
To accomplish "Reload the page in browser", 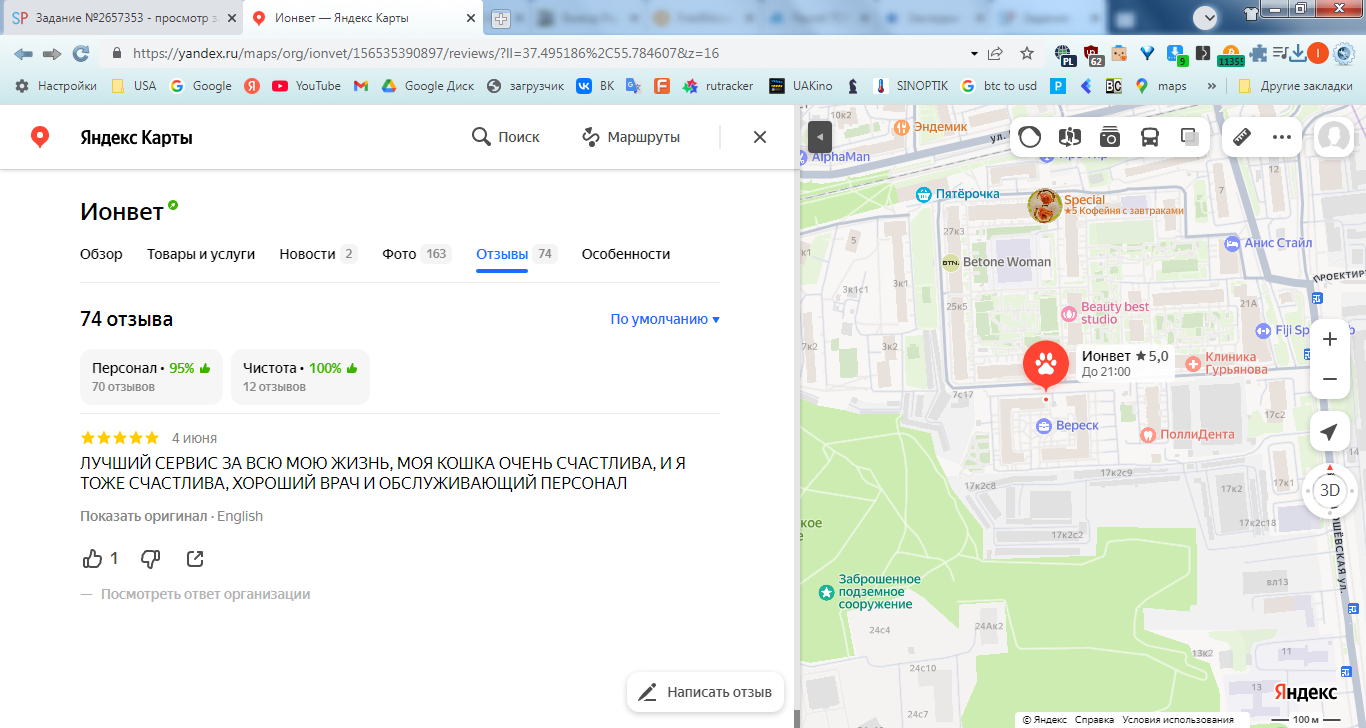I will (x=81, y=53).
